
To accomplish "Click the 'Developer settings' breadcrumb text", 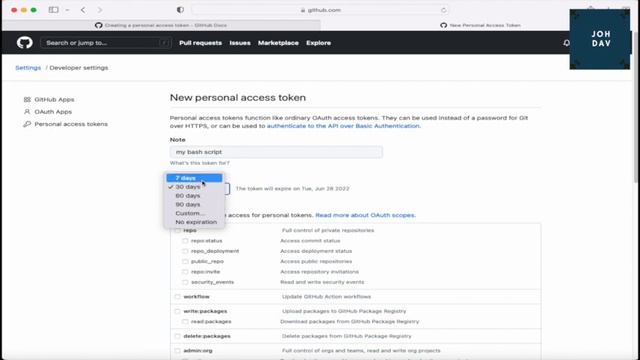I will pos(79,68).
